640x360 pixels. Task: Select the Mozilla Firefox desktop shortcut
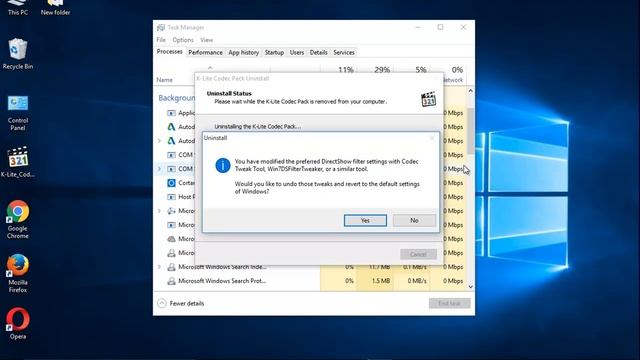[x=18, y=273]
